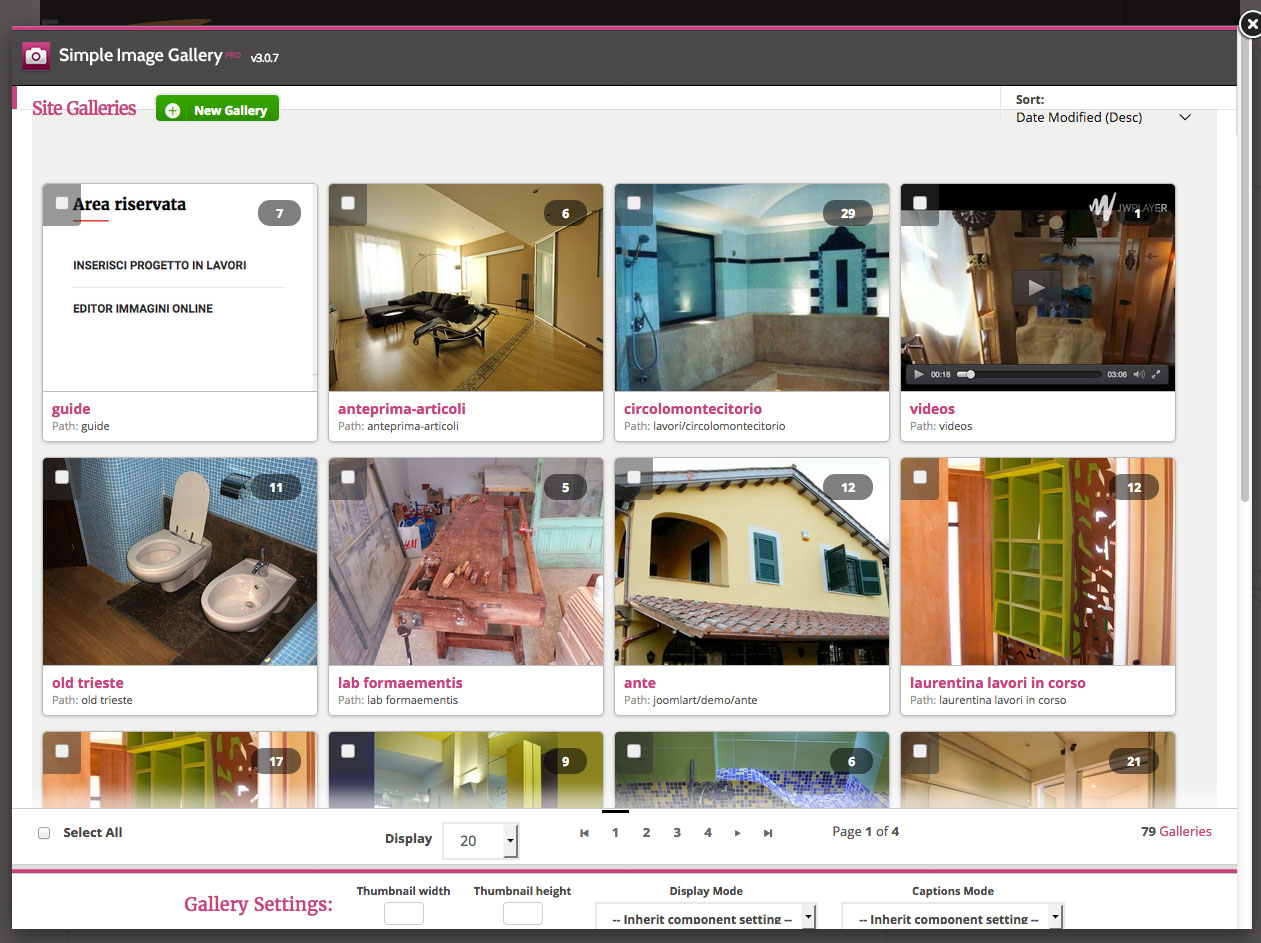The width and height of the screenshot is (1261, 943).
Task: Click the count badge 12 on laurentina lavori in corso
Action: pyautogui.click(x=1134, y=488)
